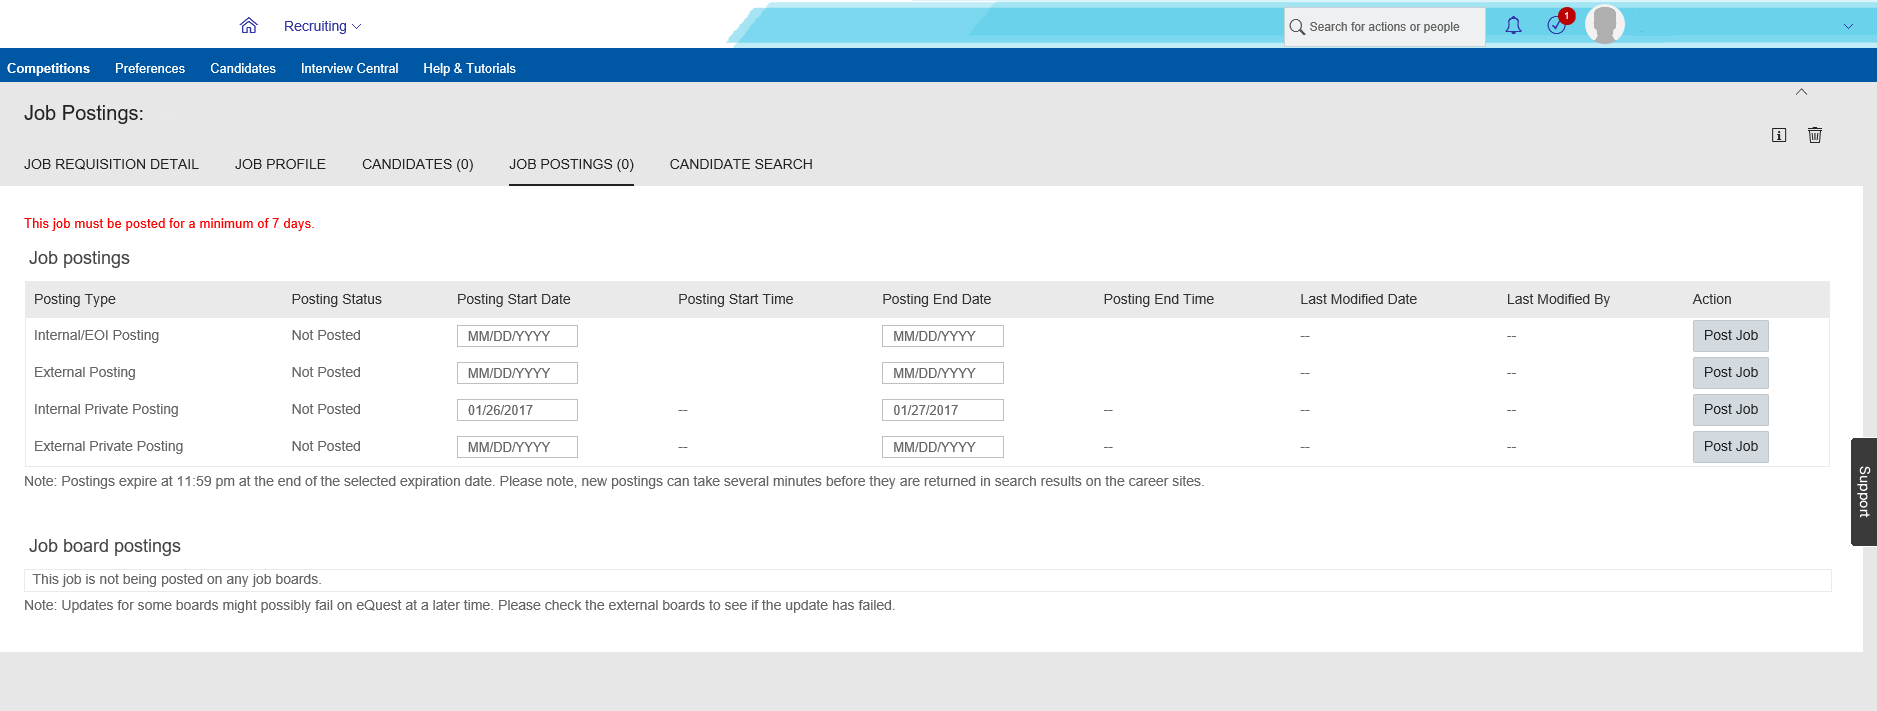Edit Internal Private Posting start date 01/26/2017

pos(517,410)
